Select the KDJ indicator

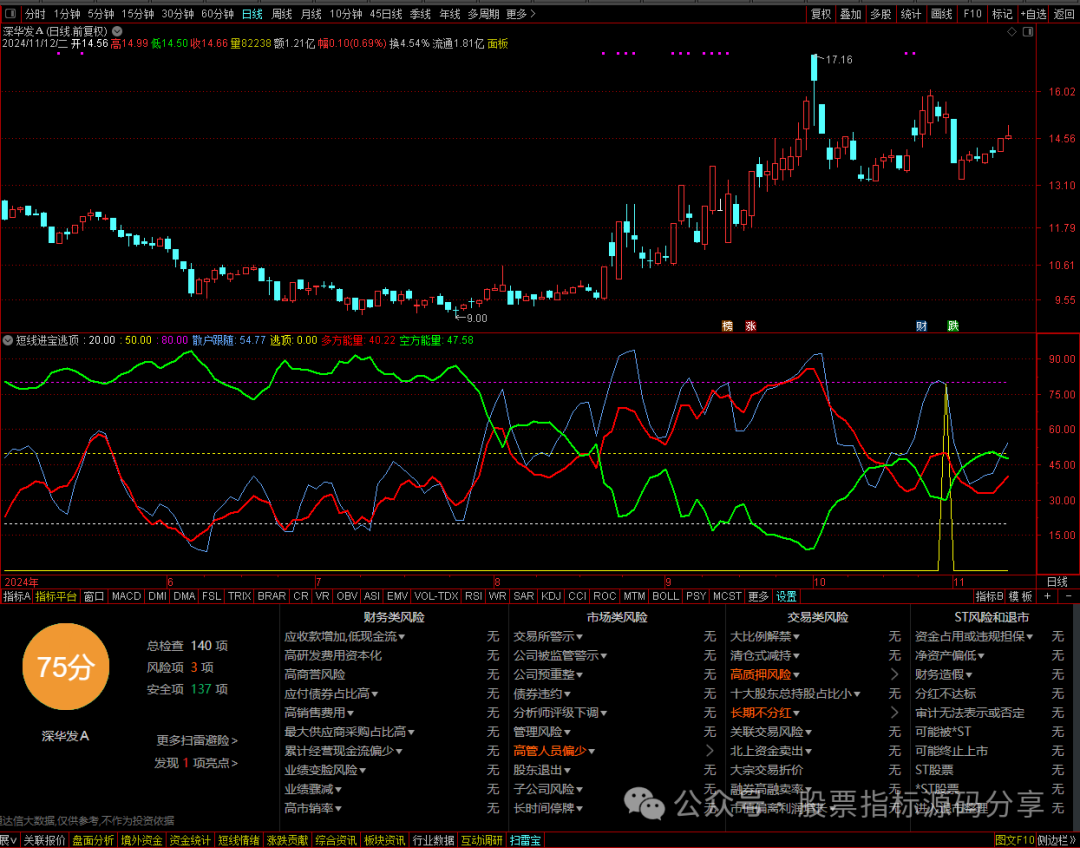tap(551, 596)
